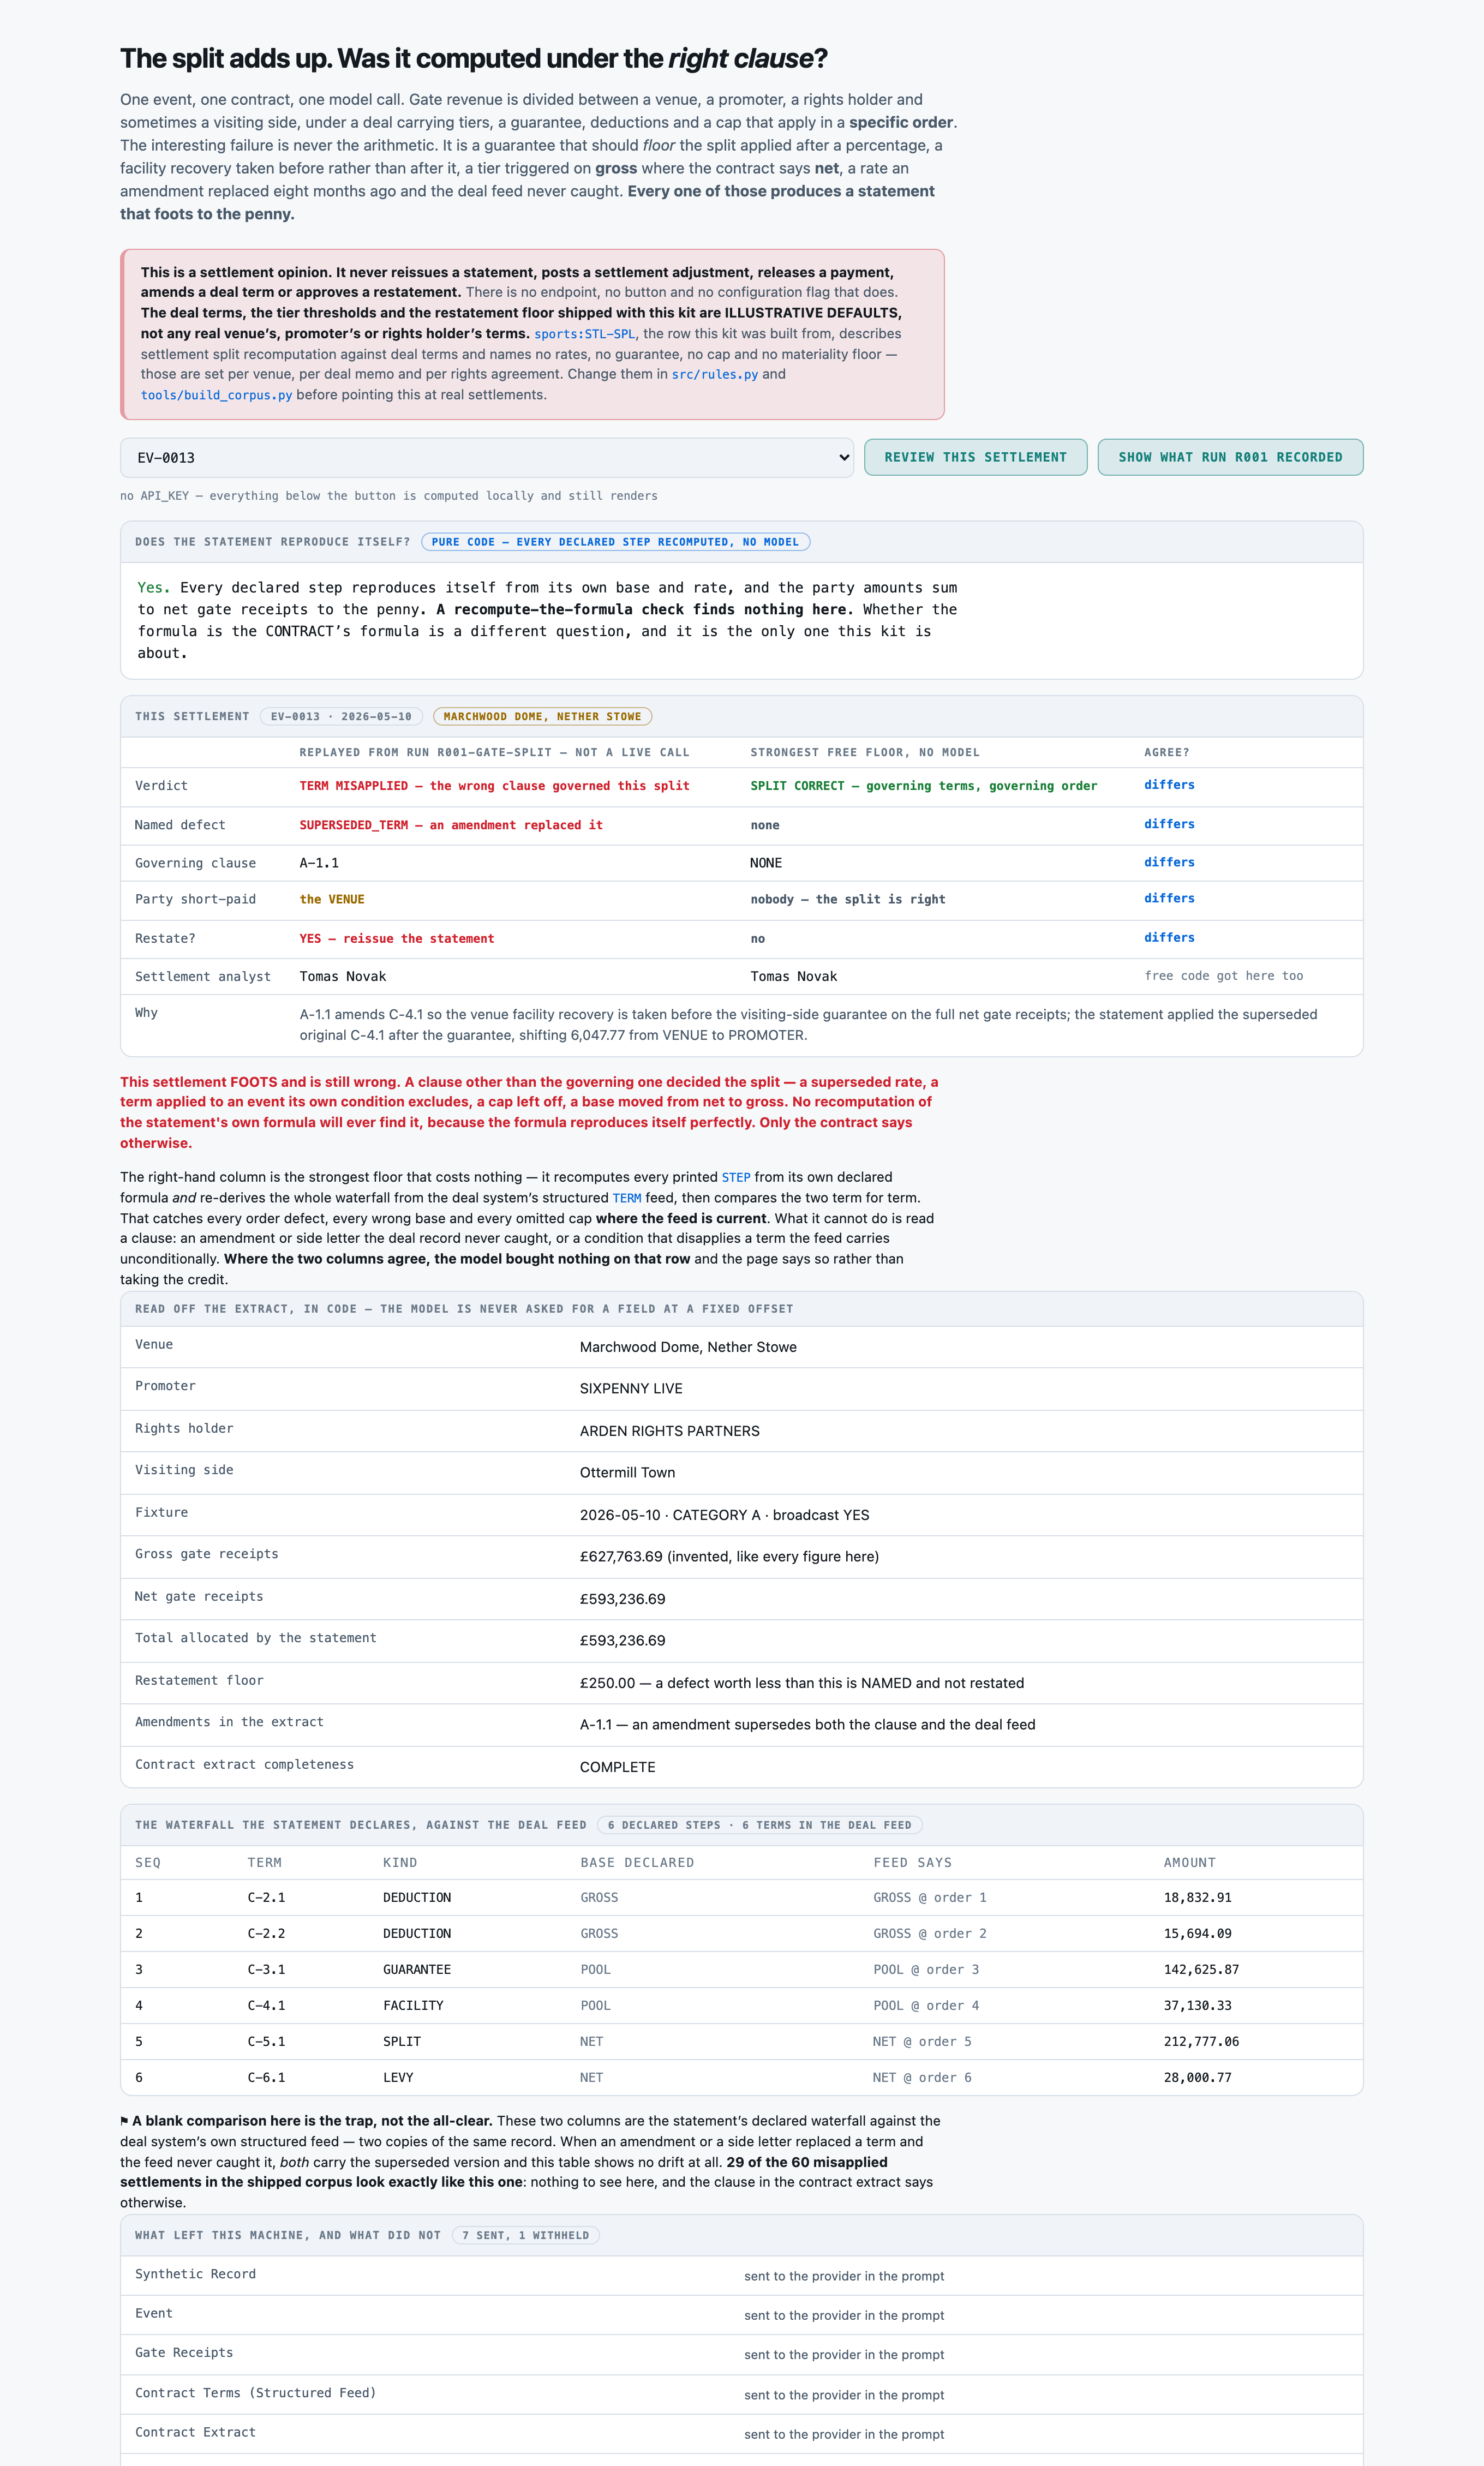Click the flag icon beside blank comparison note

pos(124,2121)
